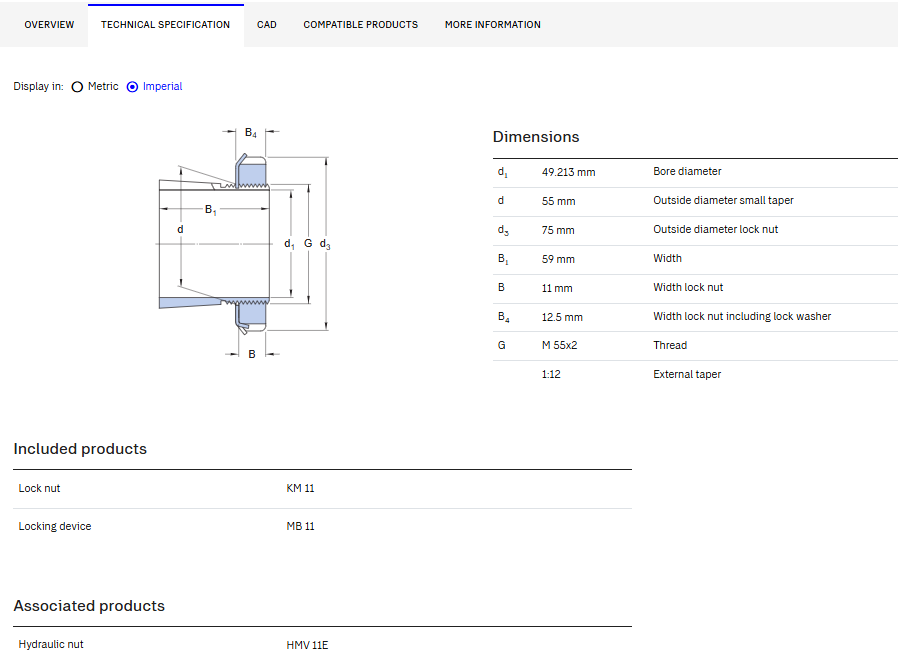The width and height of the screenshot is (898, 666).
Task: Switch to the CAD tab
Action: coord(266,25)
